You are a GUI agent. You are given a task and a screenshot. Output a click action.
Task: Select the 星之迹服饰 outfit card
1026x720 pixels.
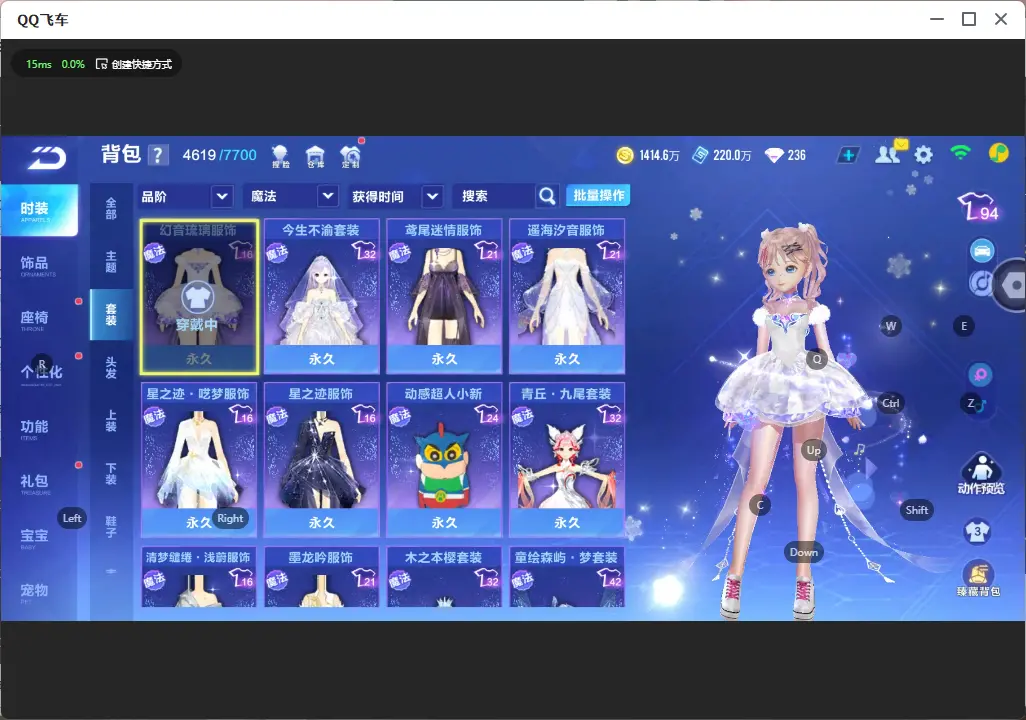[x=321, y=459]
